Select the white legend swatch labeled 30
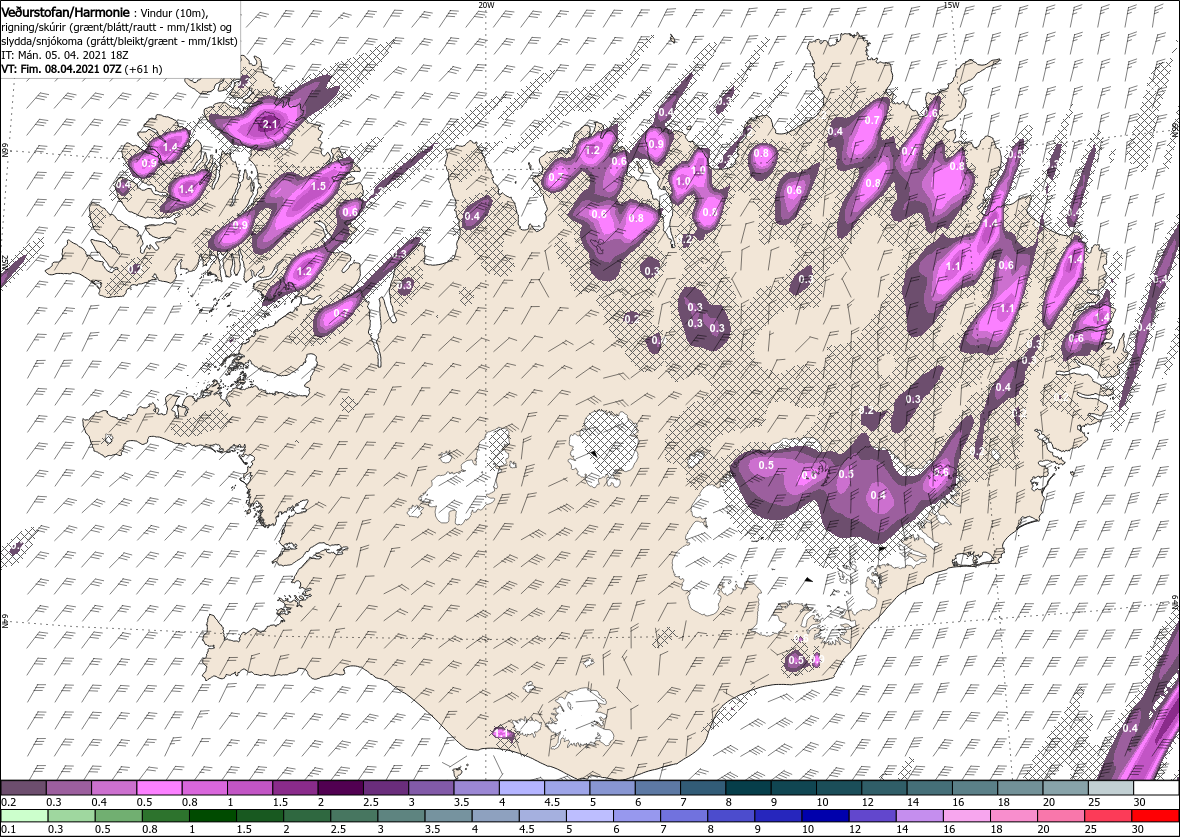The height and width of the screenshot is (837, 1180). [x=1157, y=788]
